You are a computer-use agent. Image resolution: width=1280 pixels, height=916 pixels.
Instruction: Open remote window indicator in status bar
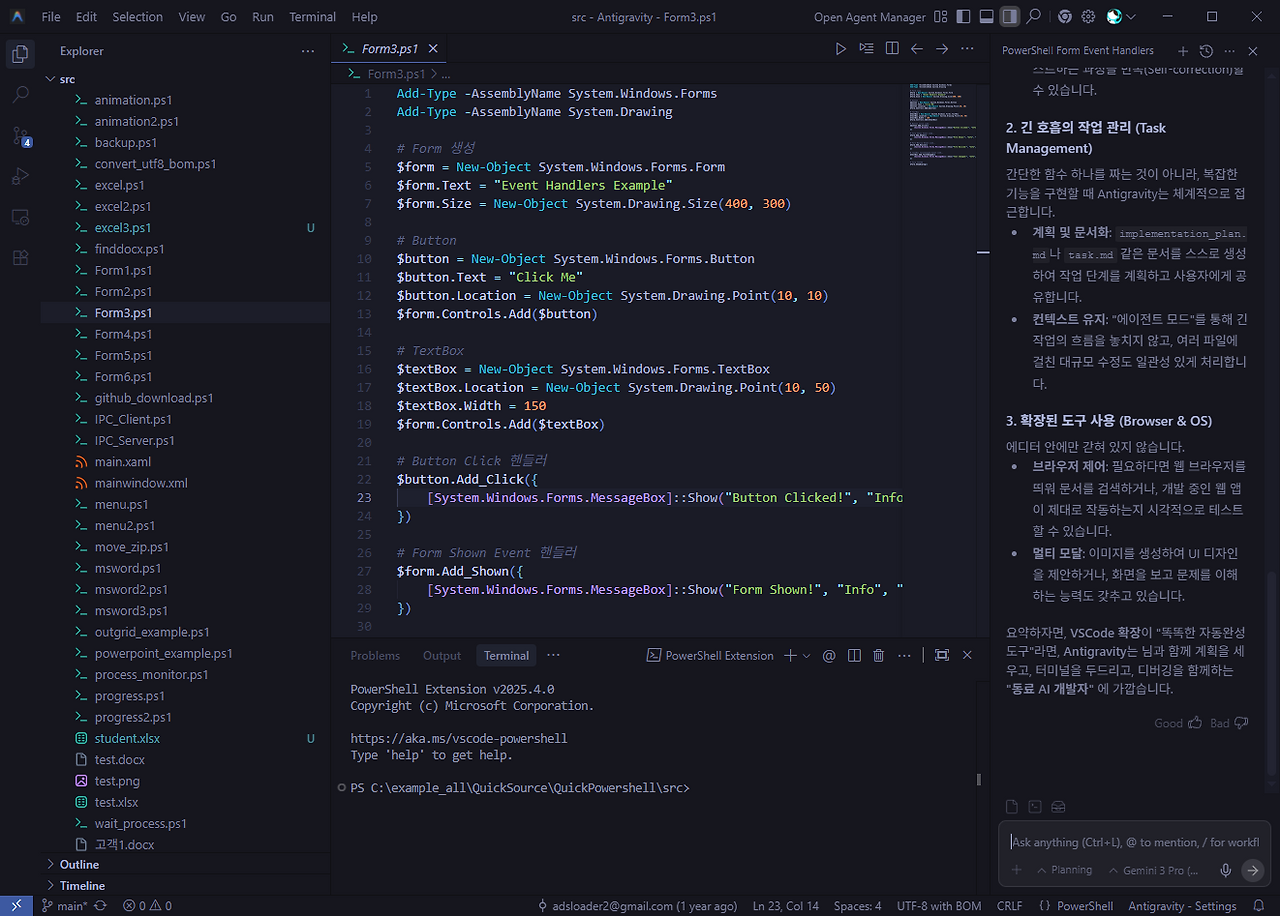tap(16, 906)
